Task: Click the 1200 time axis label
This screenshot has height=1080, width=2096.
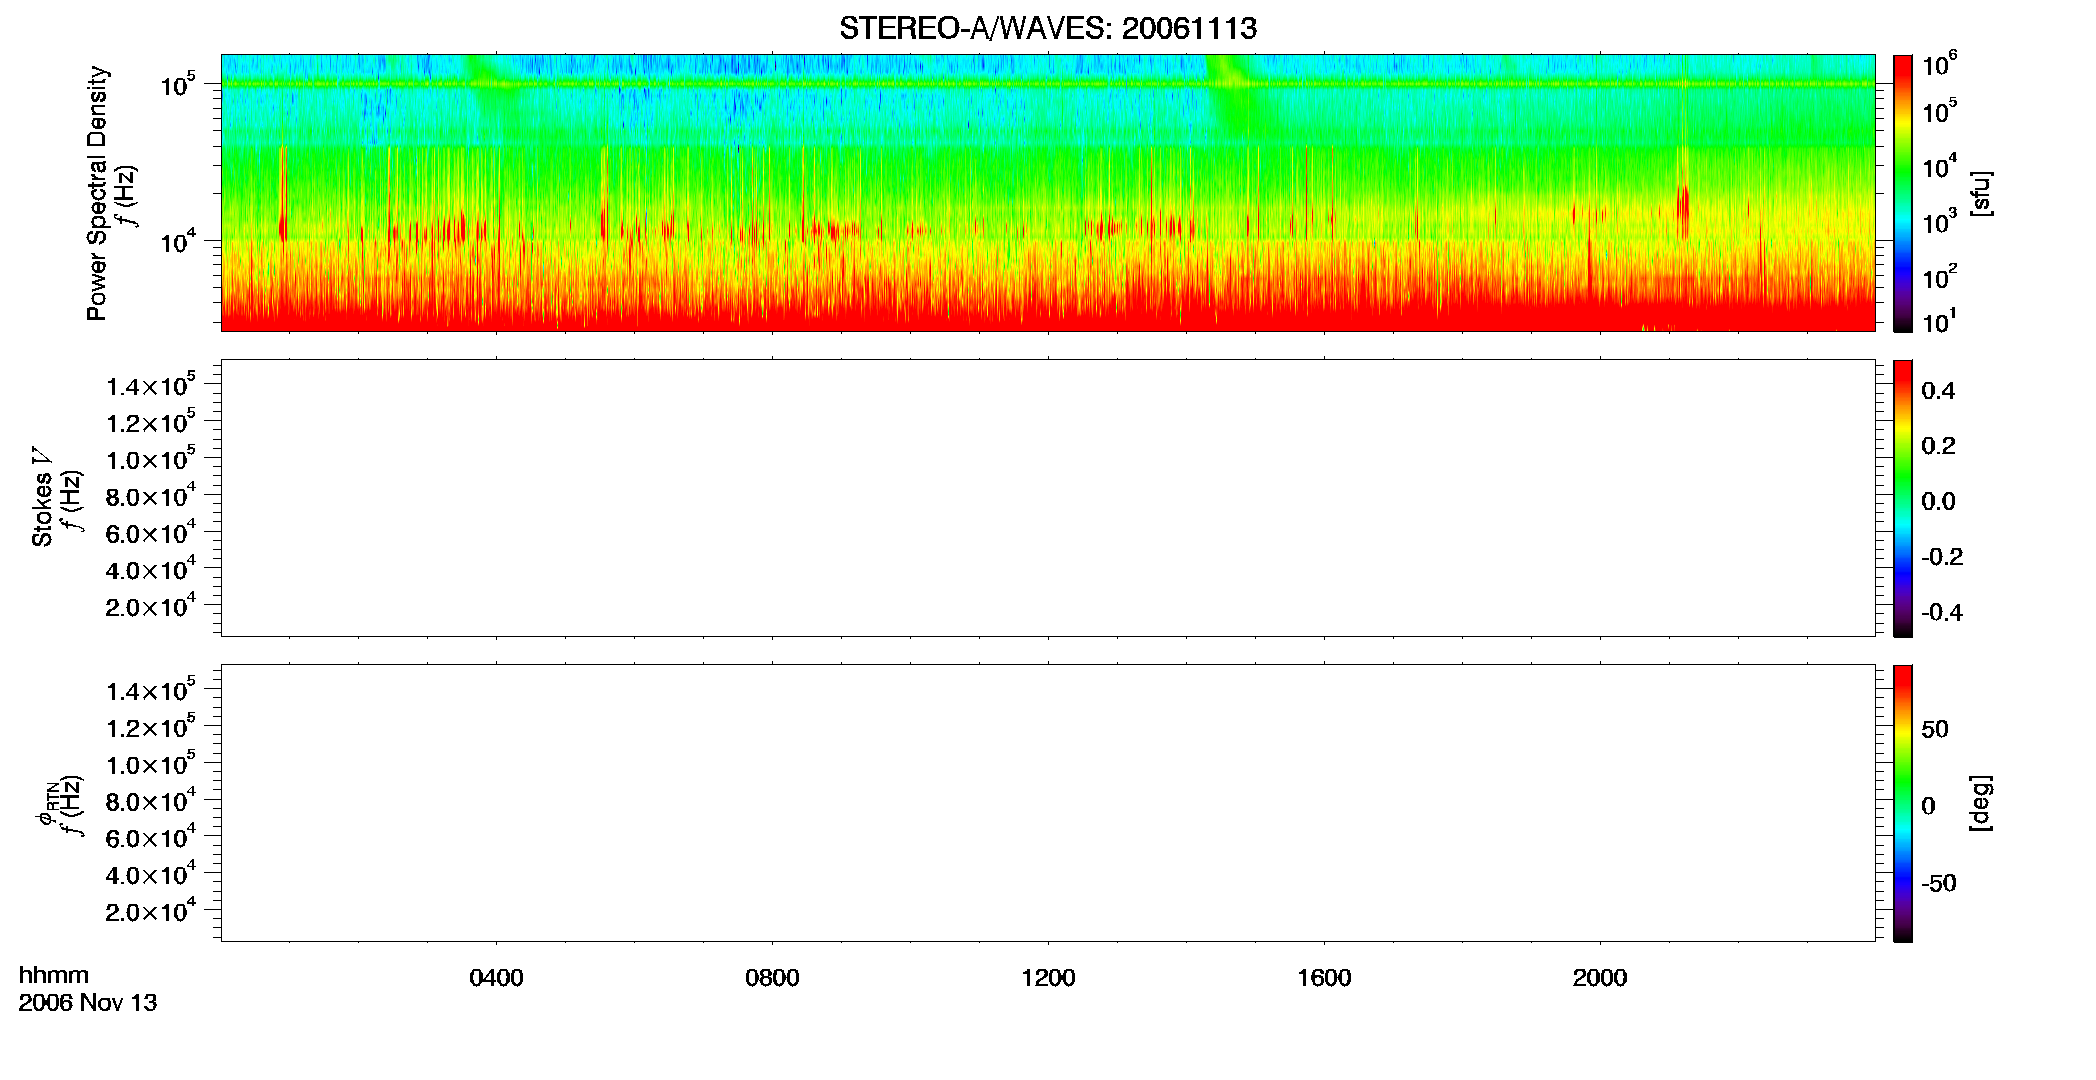Action: (x=1048, y=978)
